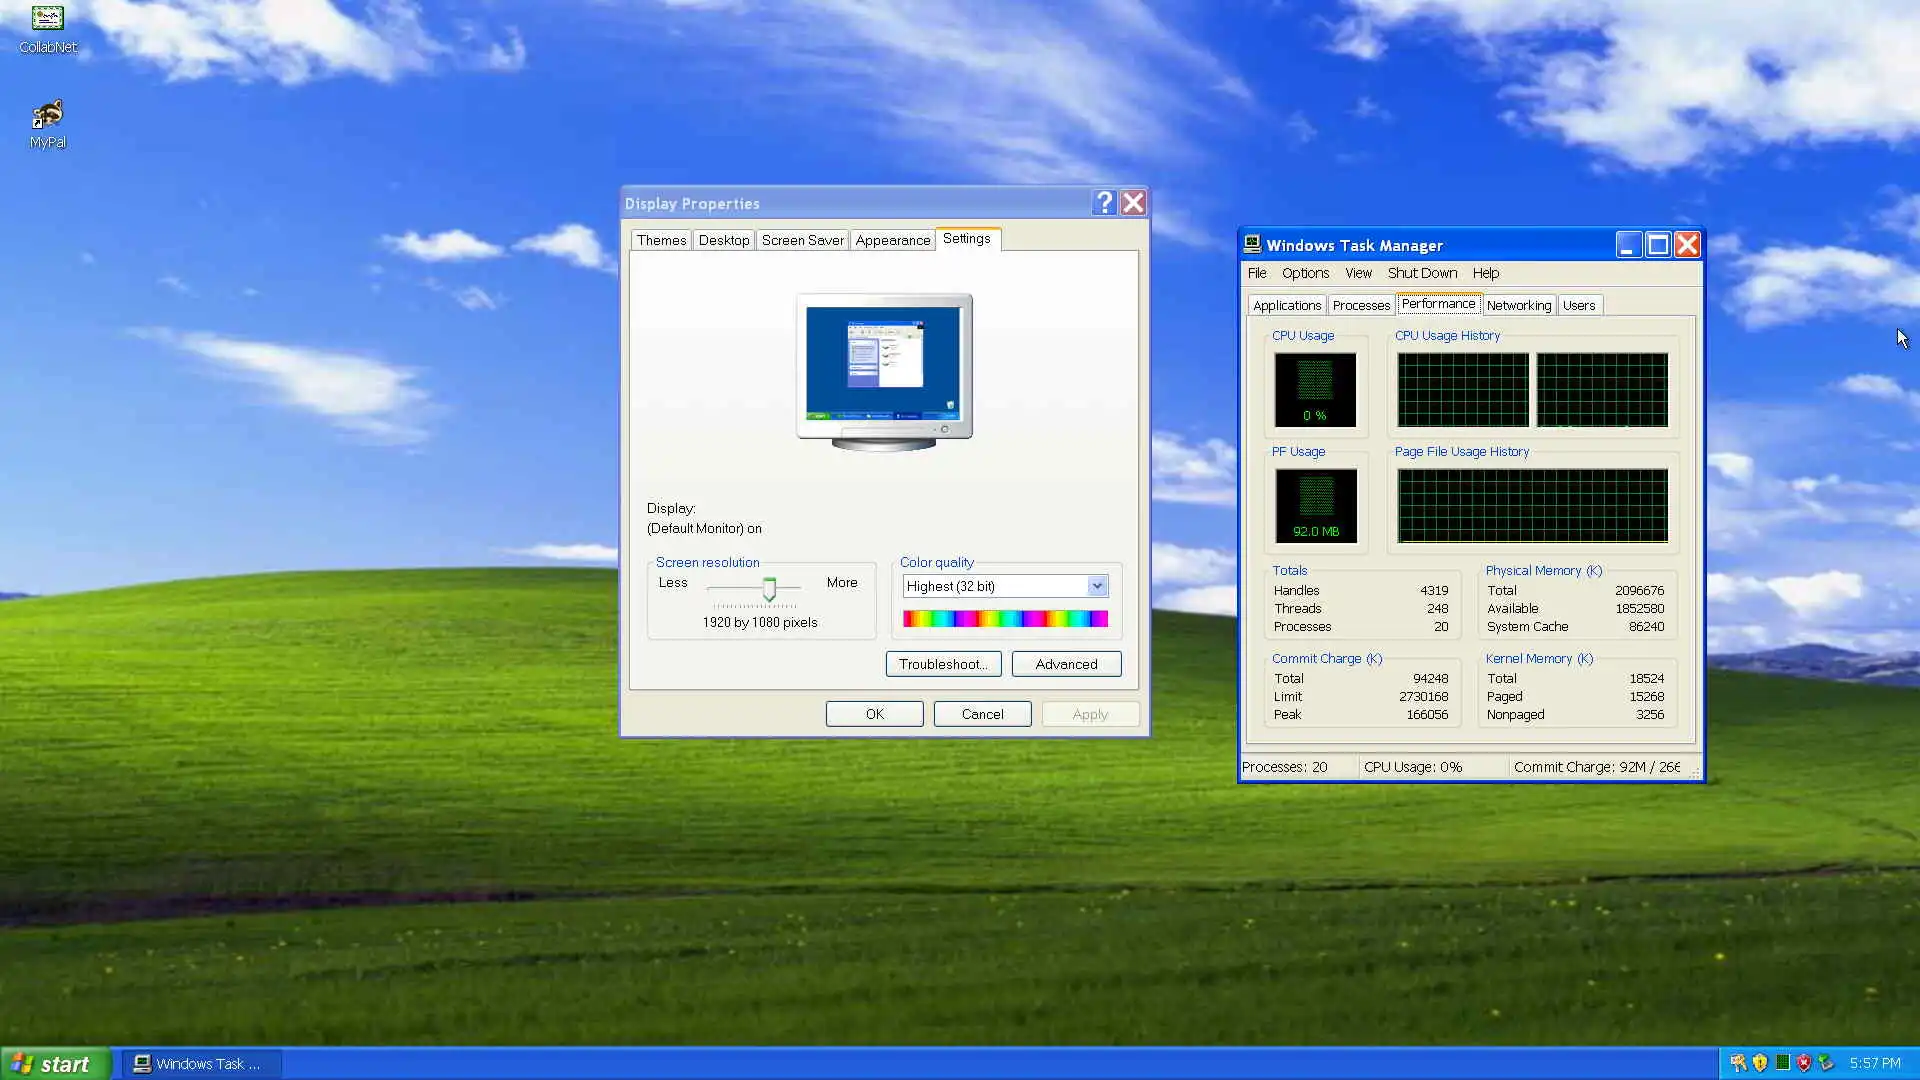The width and height of the screenshot is (1920, 1080).
Task: Click the screen resolution slider thumb
Action: [769, 589]
